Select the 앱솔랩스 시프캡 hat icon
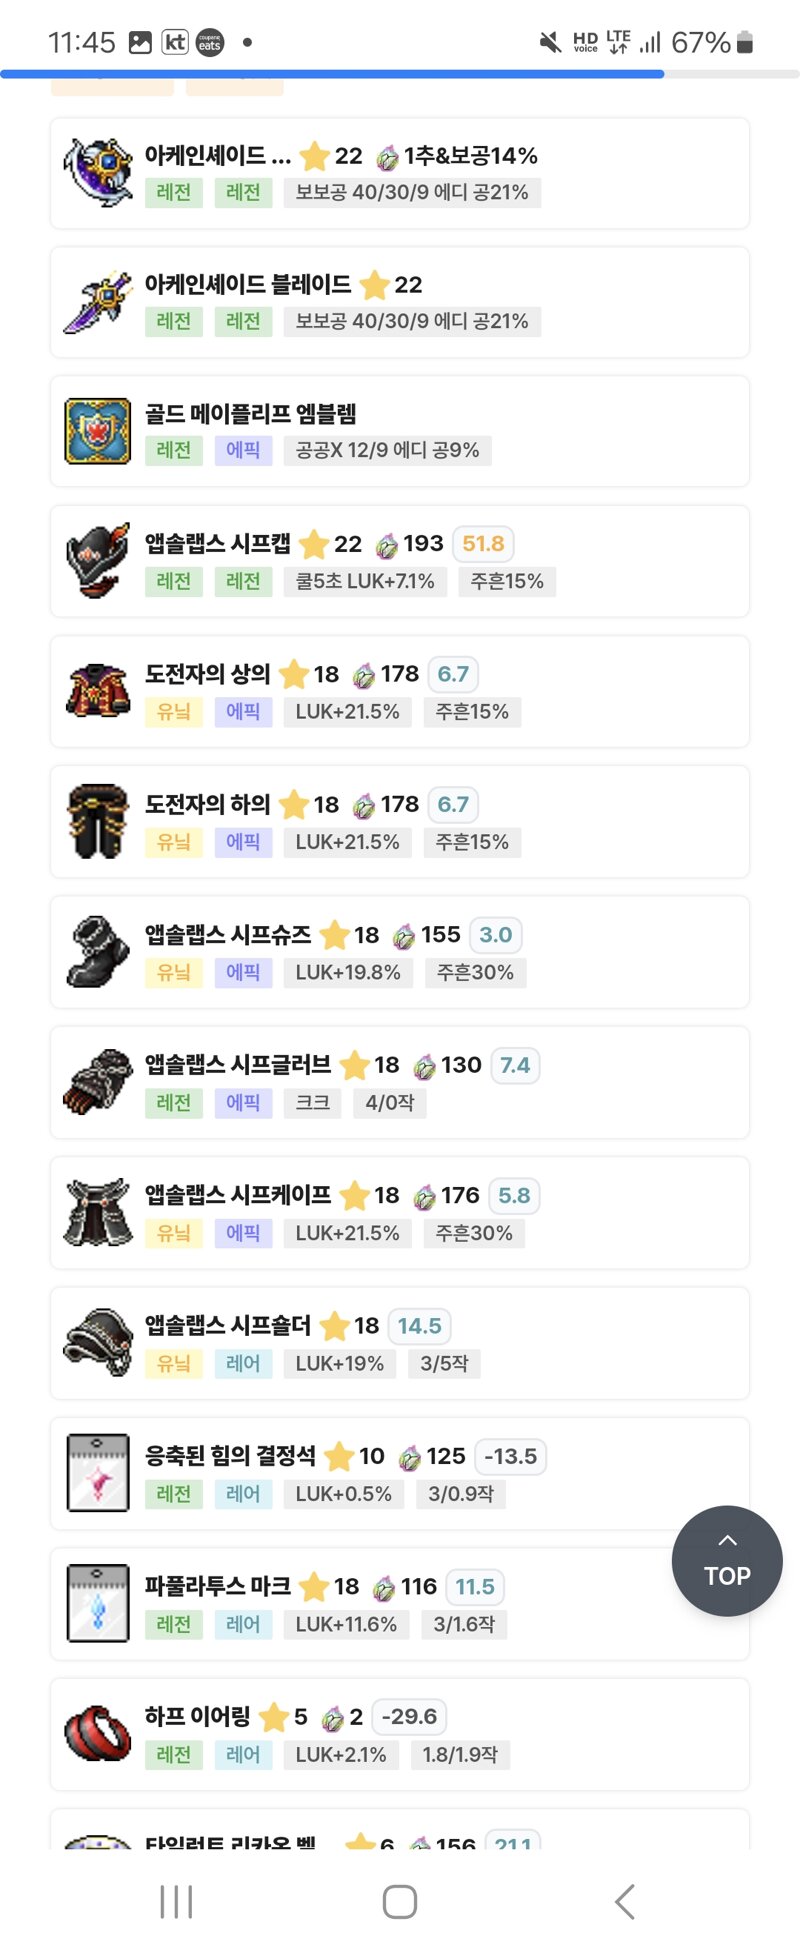Screen dimensions: 800x1956 (98, 561)
